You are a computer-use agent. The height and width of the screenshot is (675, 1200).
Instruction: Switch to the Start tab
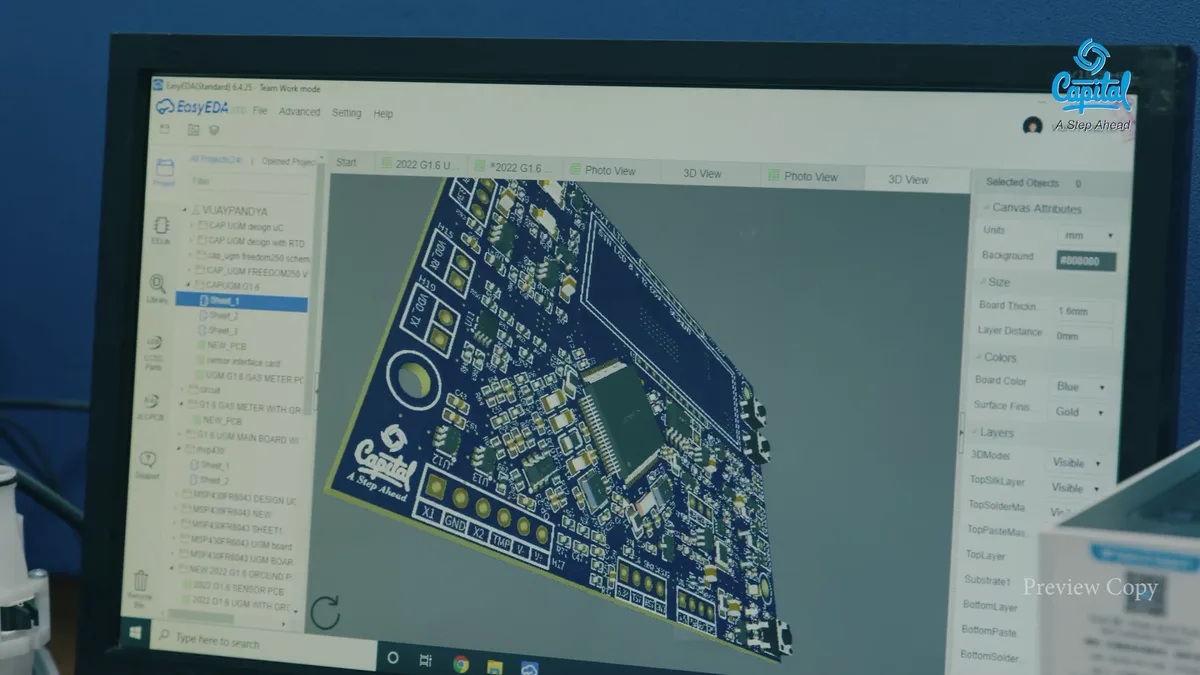(346, 162)
